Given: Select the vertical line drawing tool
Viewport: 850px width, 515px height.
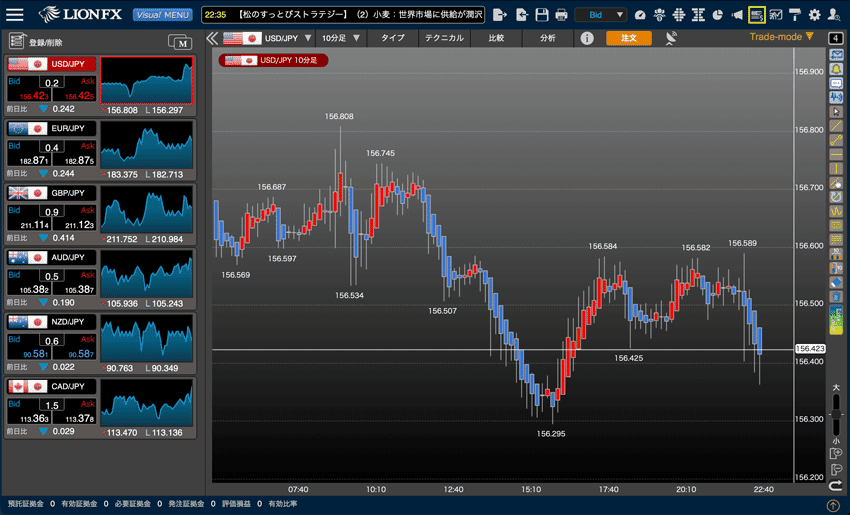Looking at the screenshot, I should coord(836,169).
